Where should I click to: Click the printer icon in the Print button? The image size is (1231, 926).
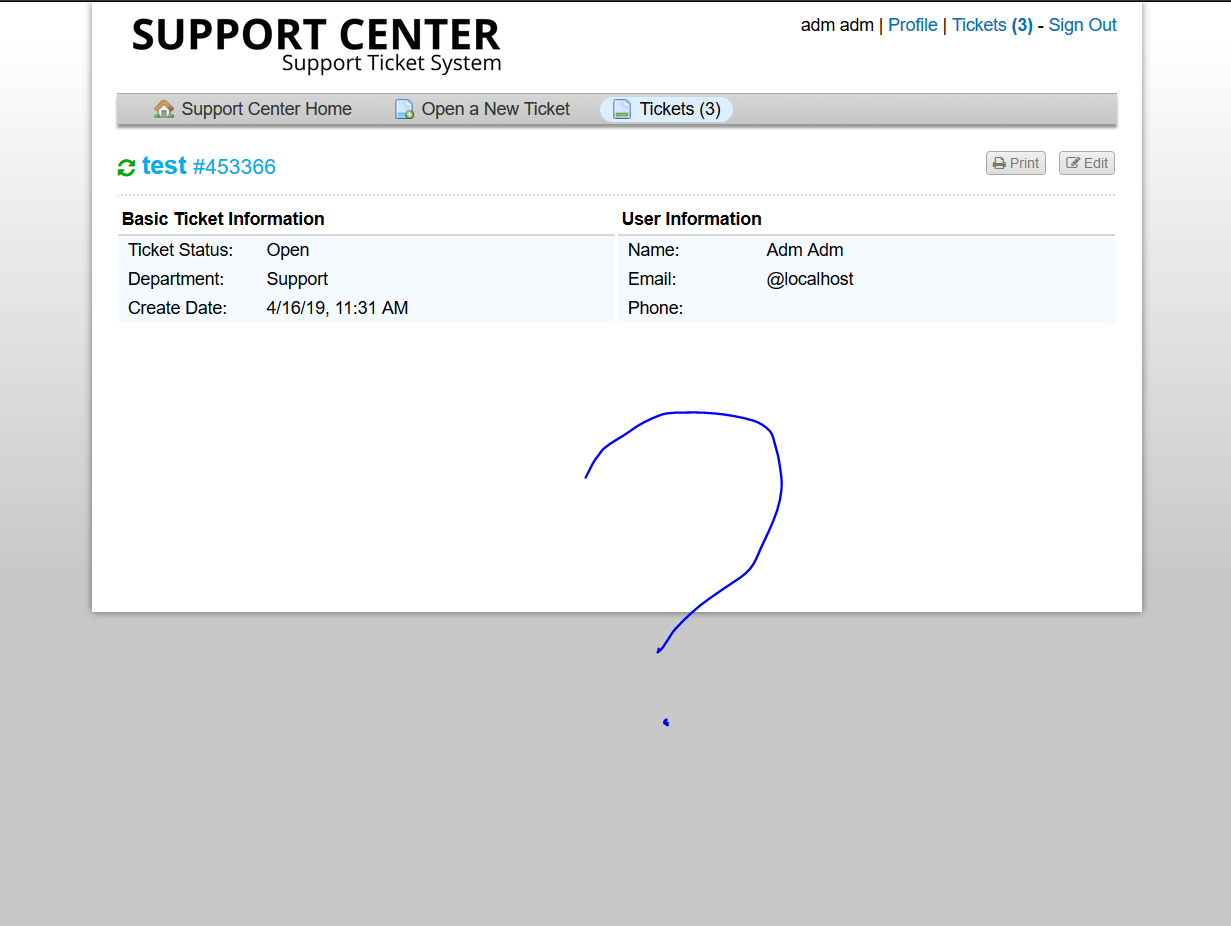(999, 163)
